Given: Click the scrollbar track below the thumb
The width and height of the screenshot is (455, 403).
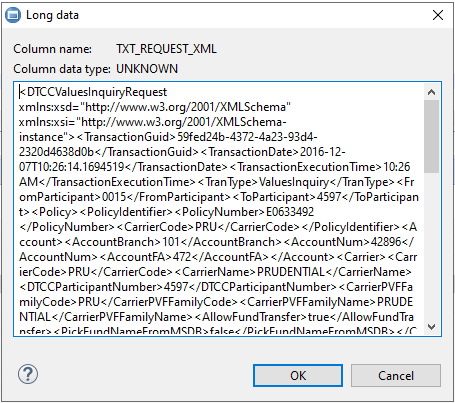Looking at the screenshot, I should click(x=431, y=246).
